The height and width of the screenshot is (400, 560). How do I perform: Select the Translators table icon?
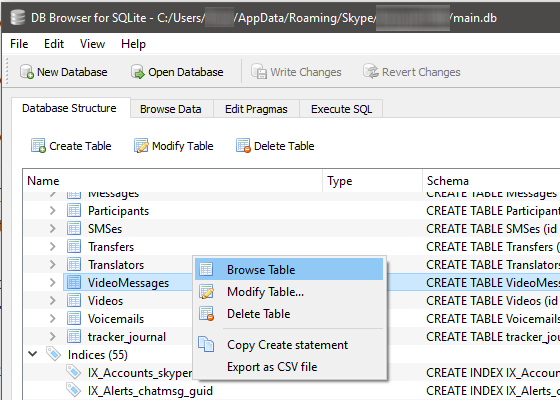(x=74, y=264)
